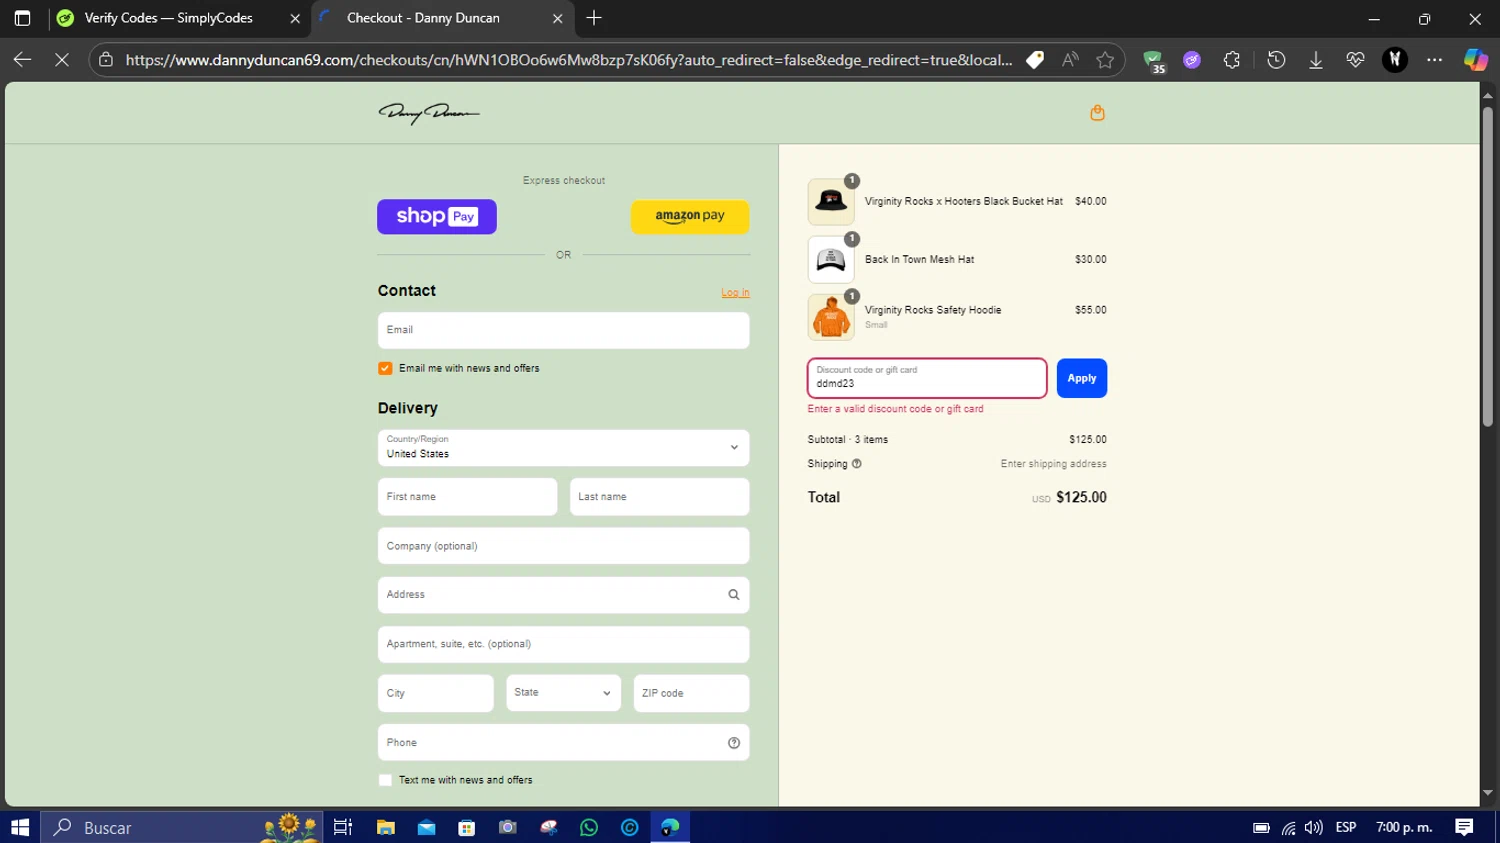Expand the State dropdown
Image resolution: width=1500 pixels, height=843 pixels.
point(564,693)
